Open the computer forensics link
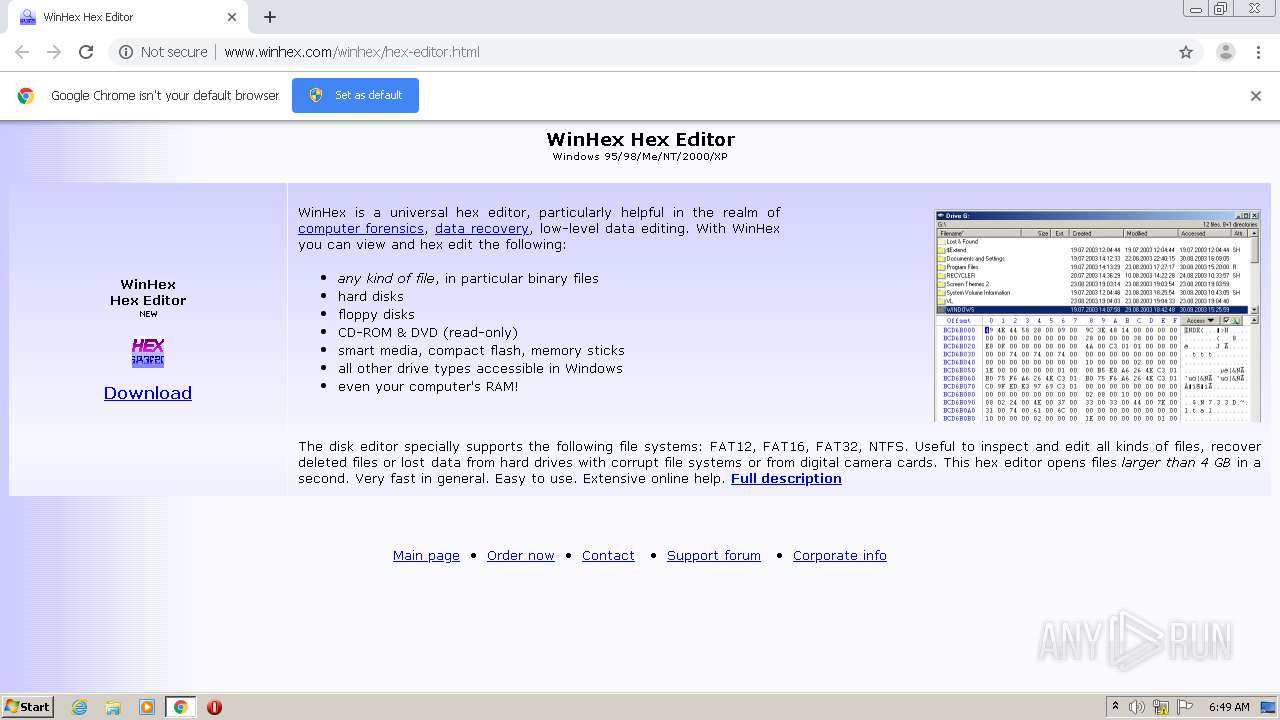This screenshot has height=720, width=1280. click(361, 228)
